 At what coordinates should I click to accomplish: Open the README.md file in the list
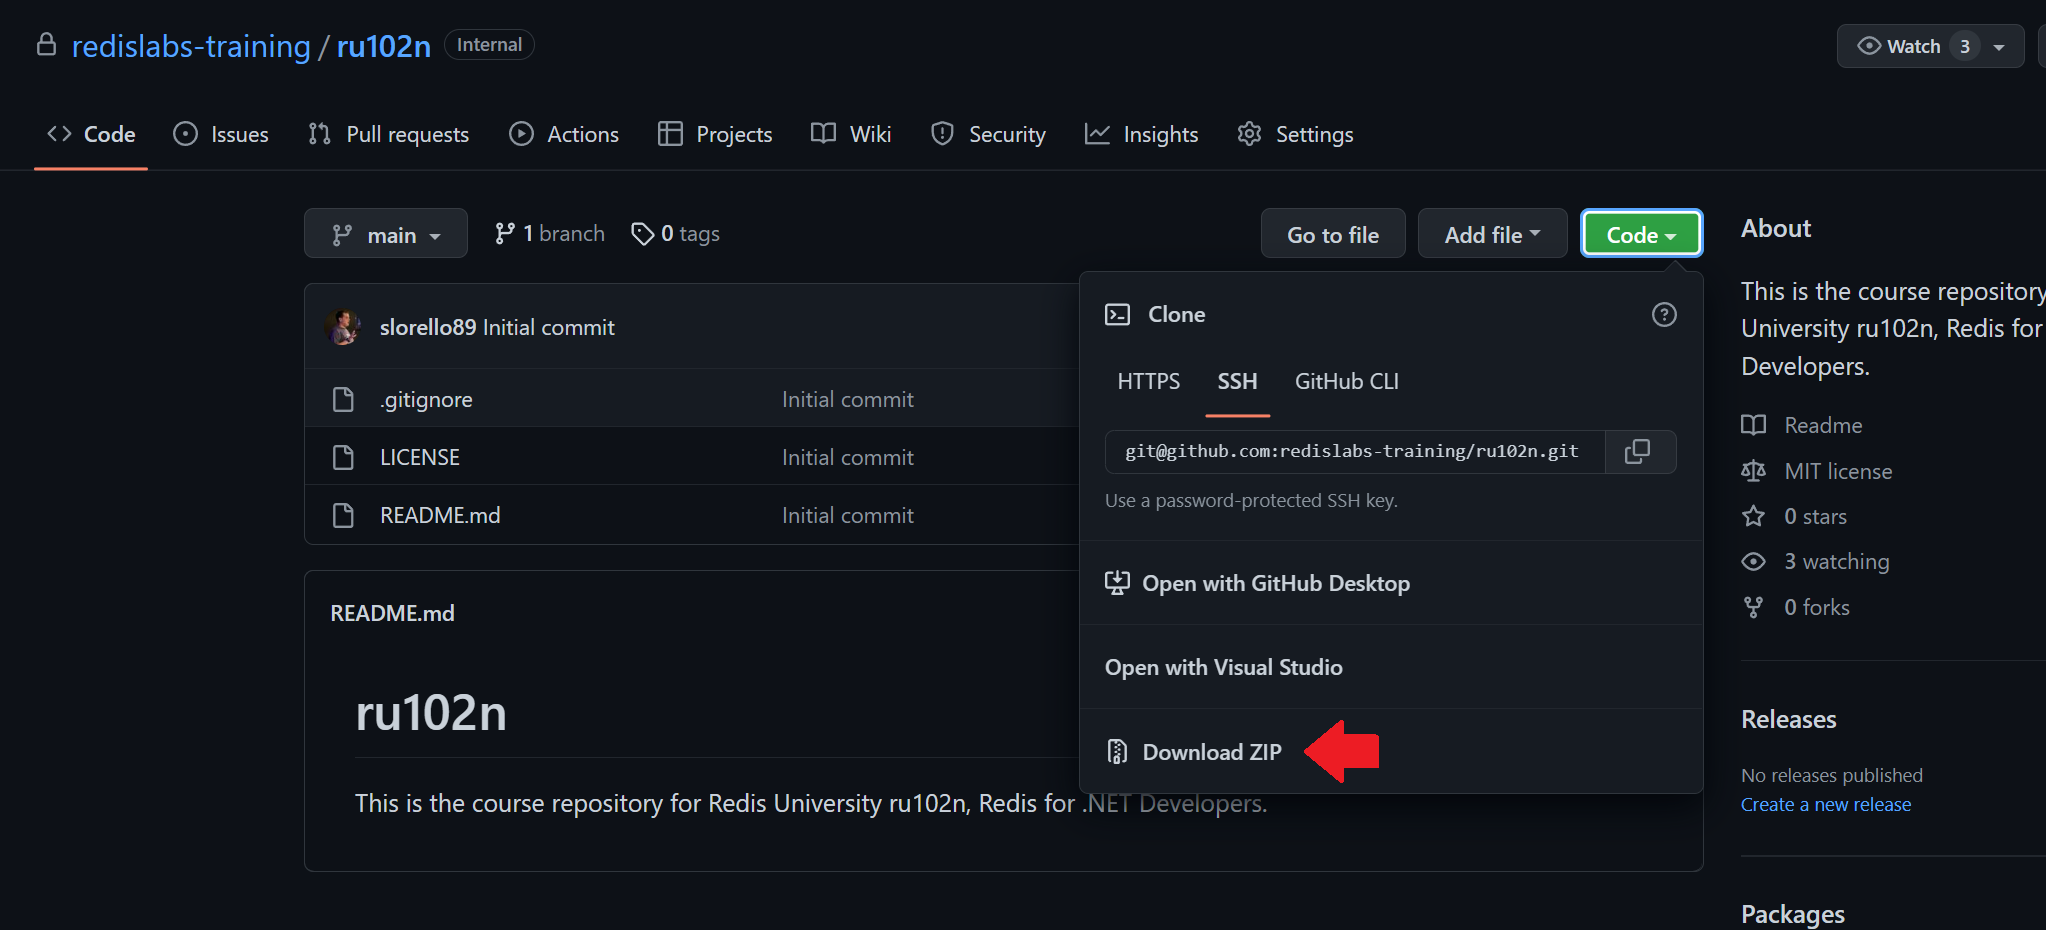pos(440,515)
